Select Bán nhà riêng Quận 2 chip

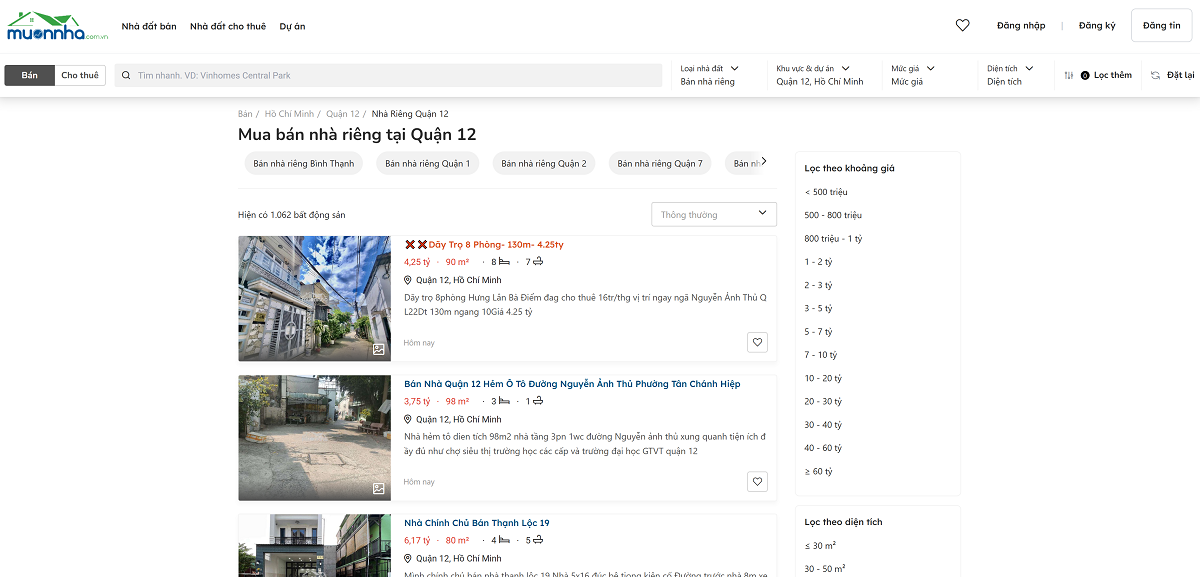[544, 163]
